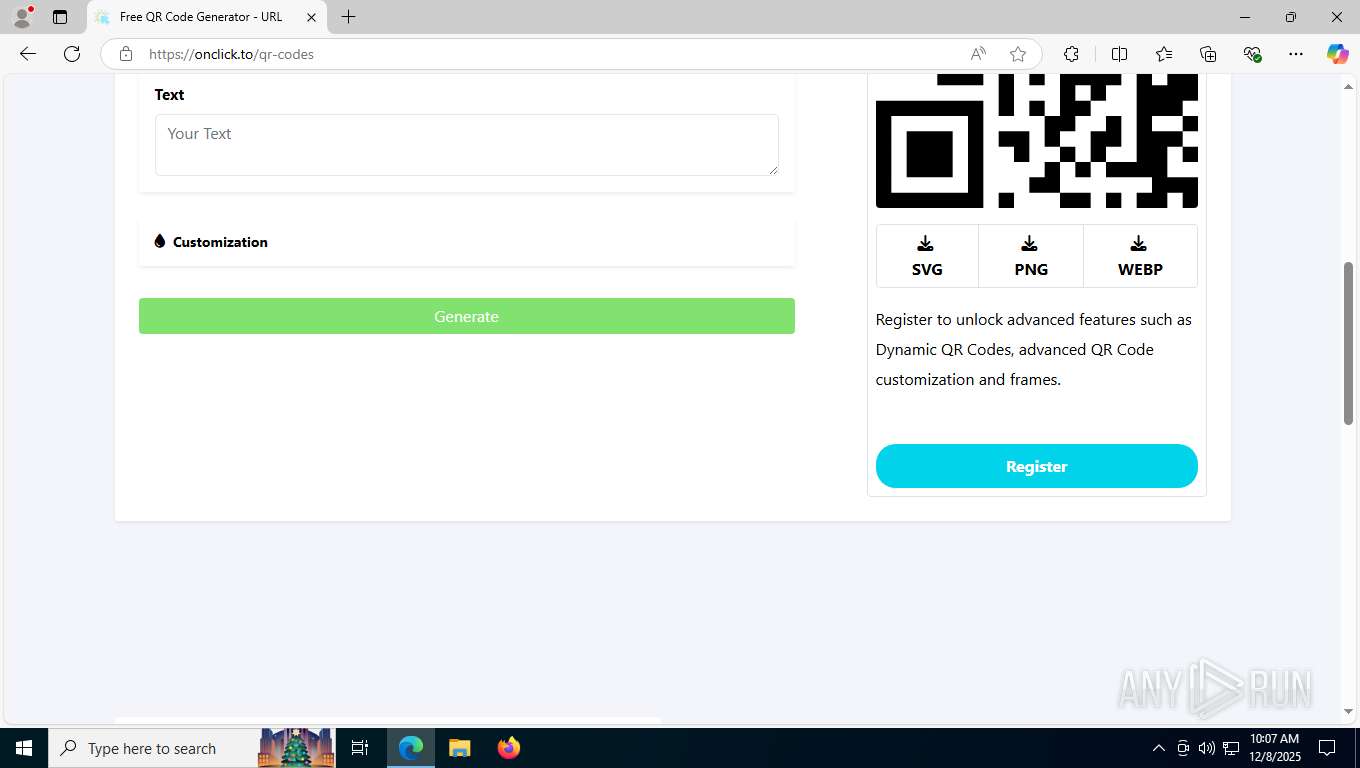Open Task View on taskbar

tap(360, 748)
